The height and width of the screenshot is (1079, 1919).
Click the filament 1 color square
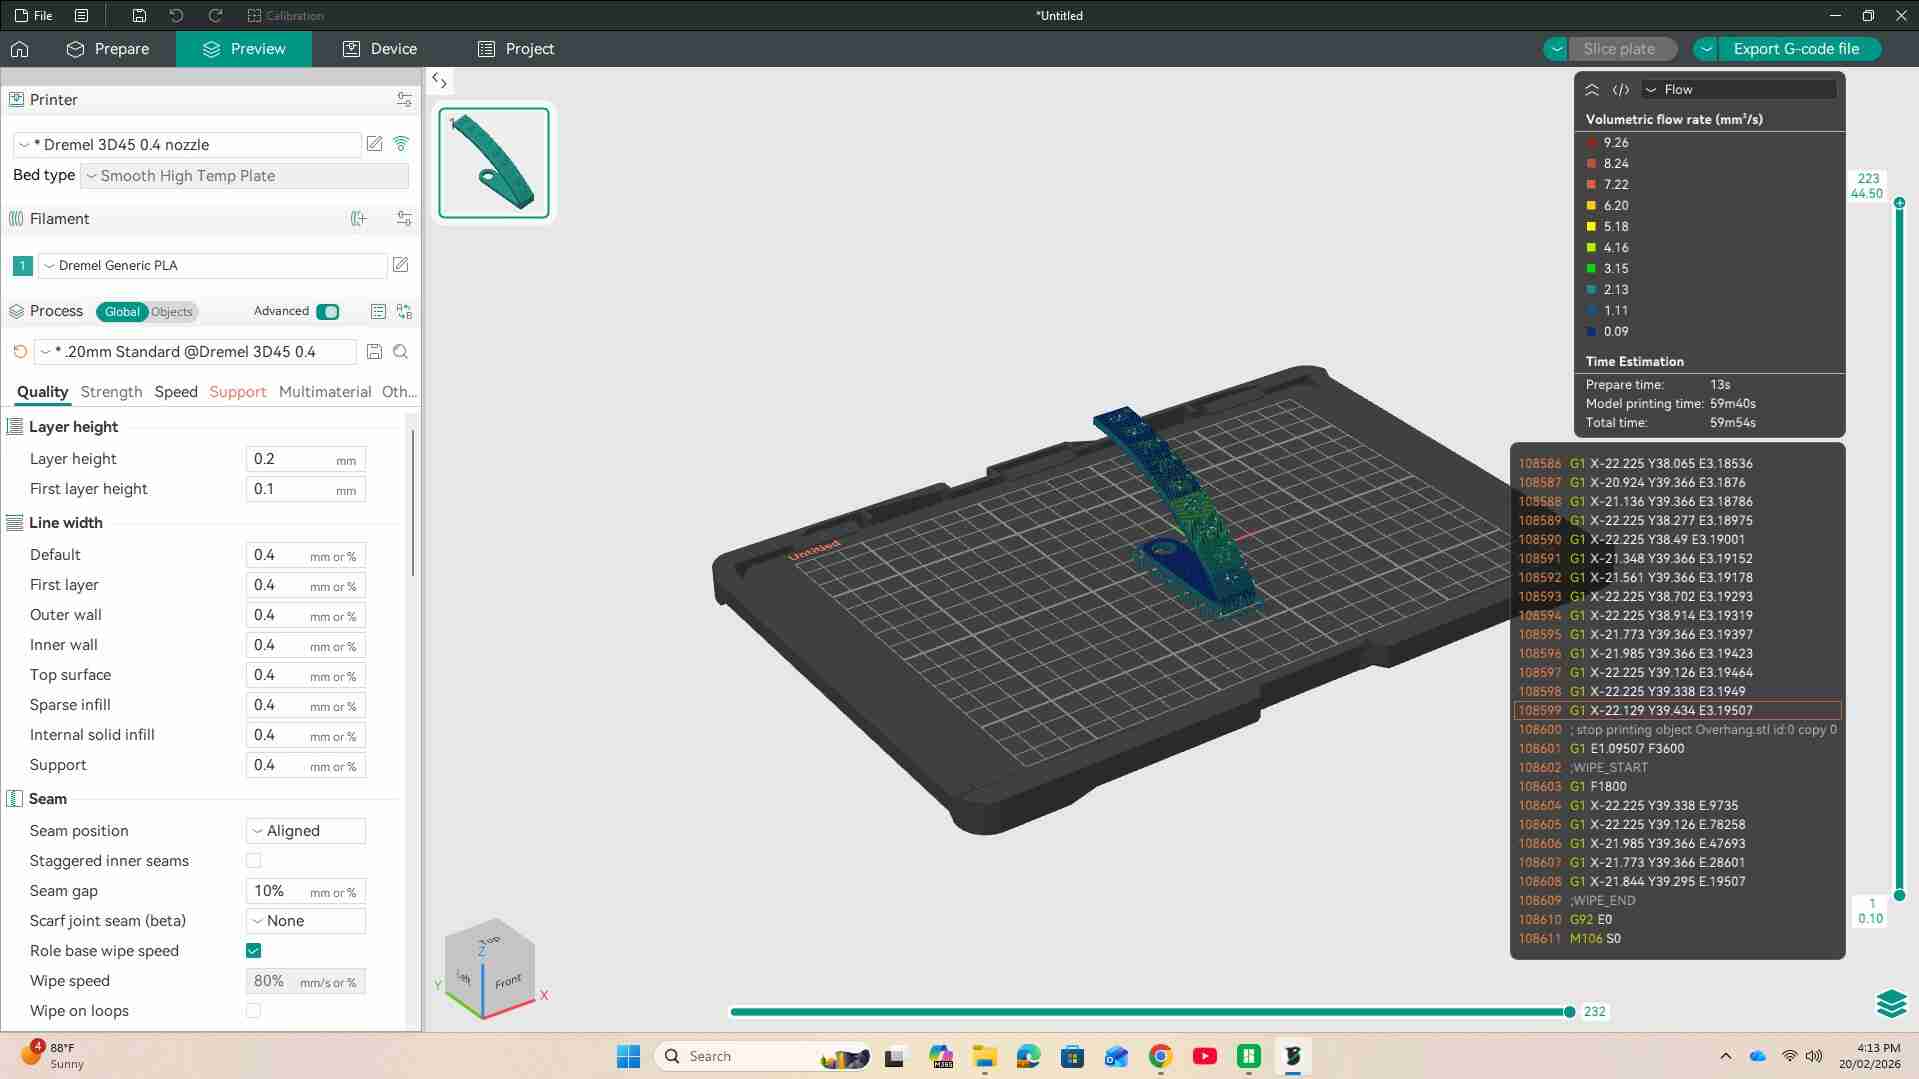[x=22, y=266]
